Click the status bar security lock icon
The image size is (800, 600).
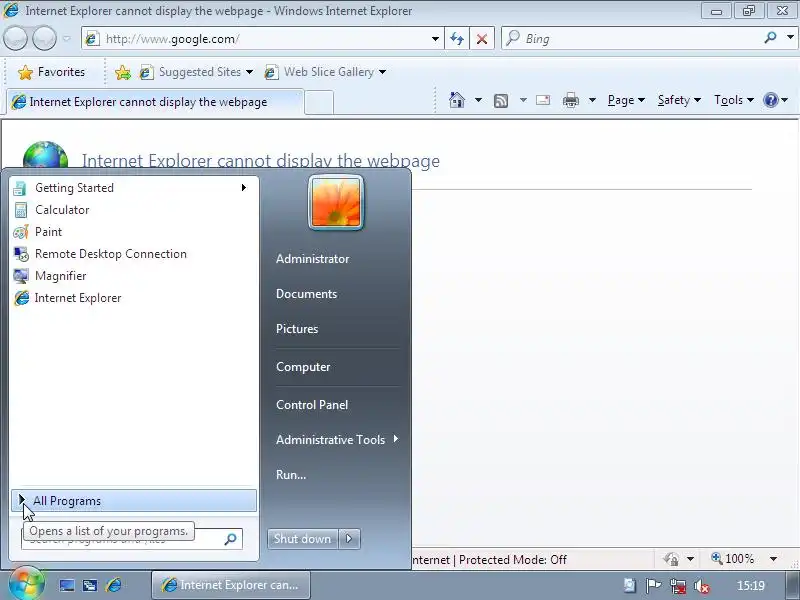[671, 559]
